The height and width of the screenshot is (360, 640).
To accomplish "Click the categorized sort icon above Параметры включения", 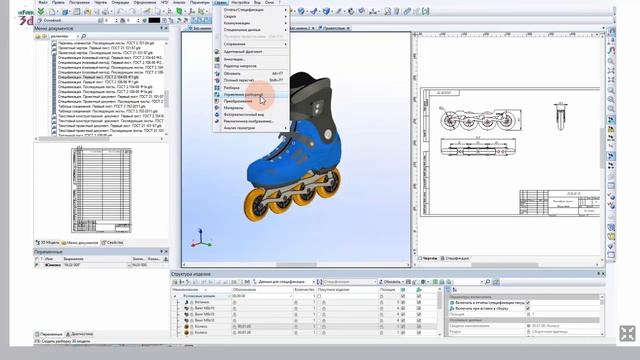I will [449, 290].
